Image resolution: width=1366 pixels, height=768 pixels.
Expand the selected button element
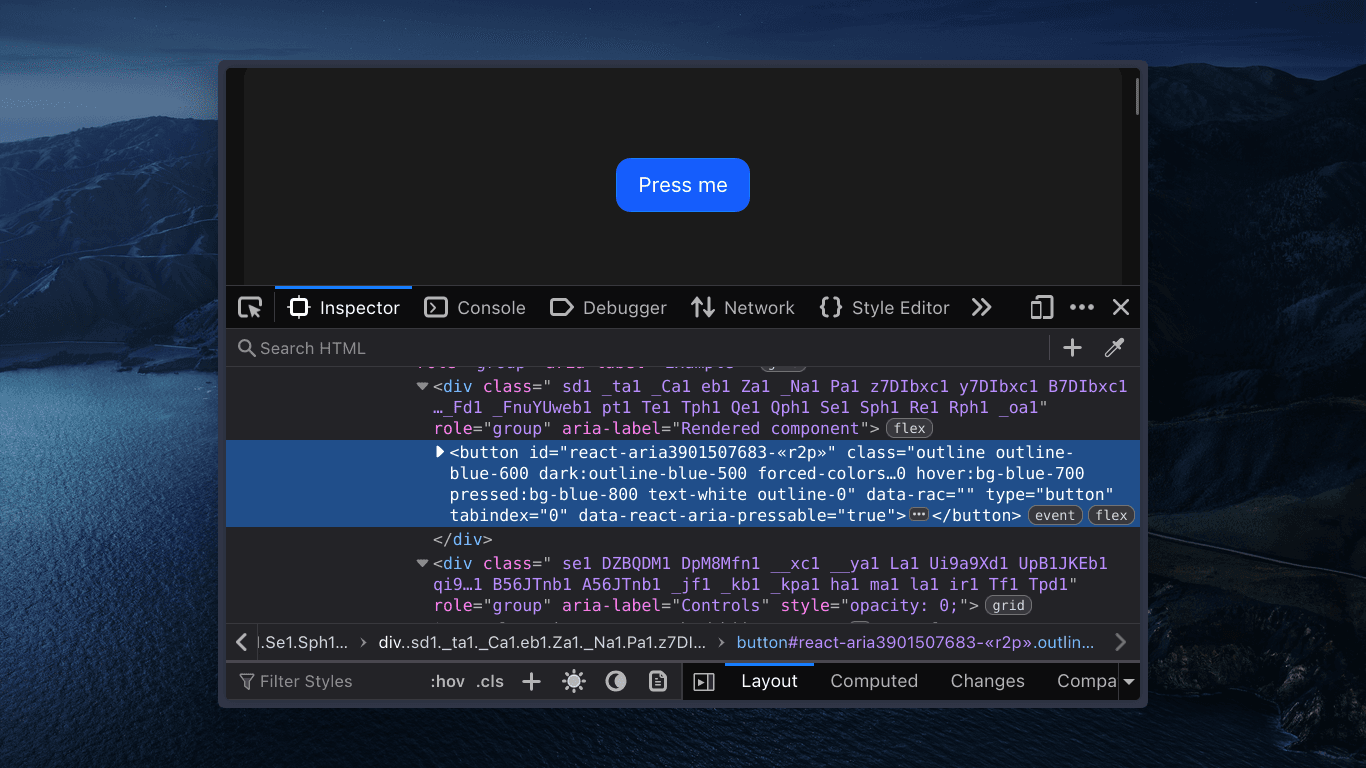[x=440, y=452]
